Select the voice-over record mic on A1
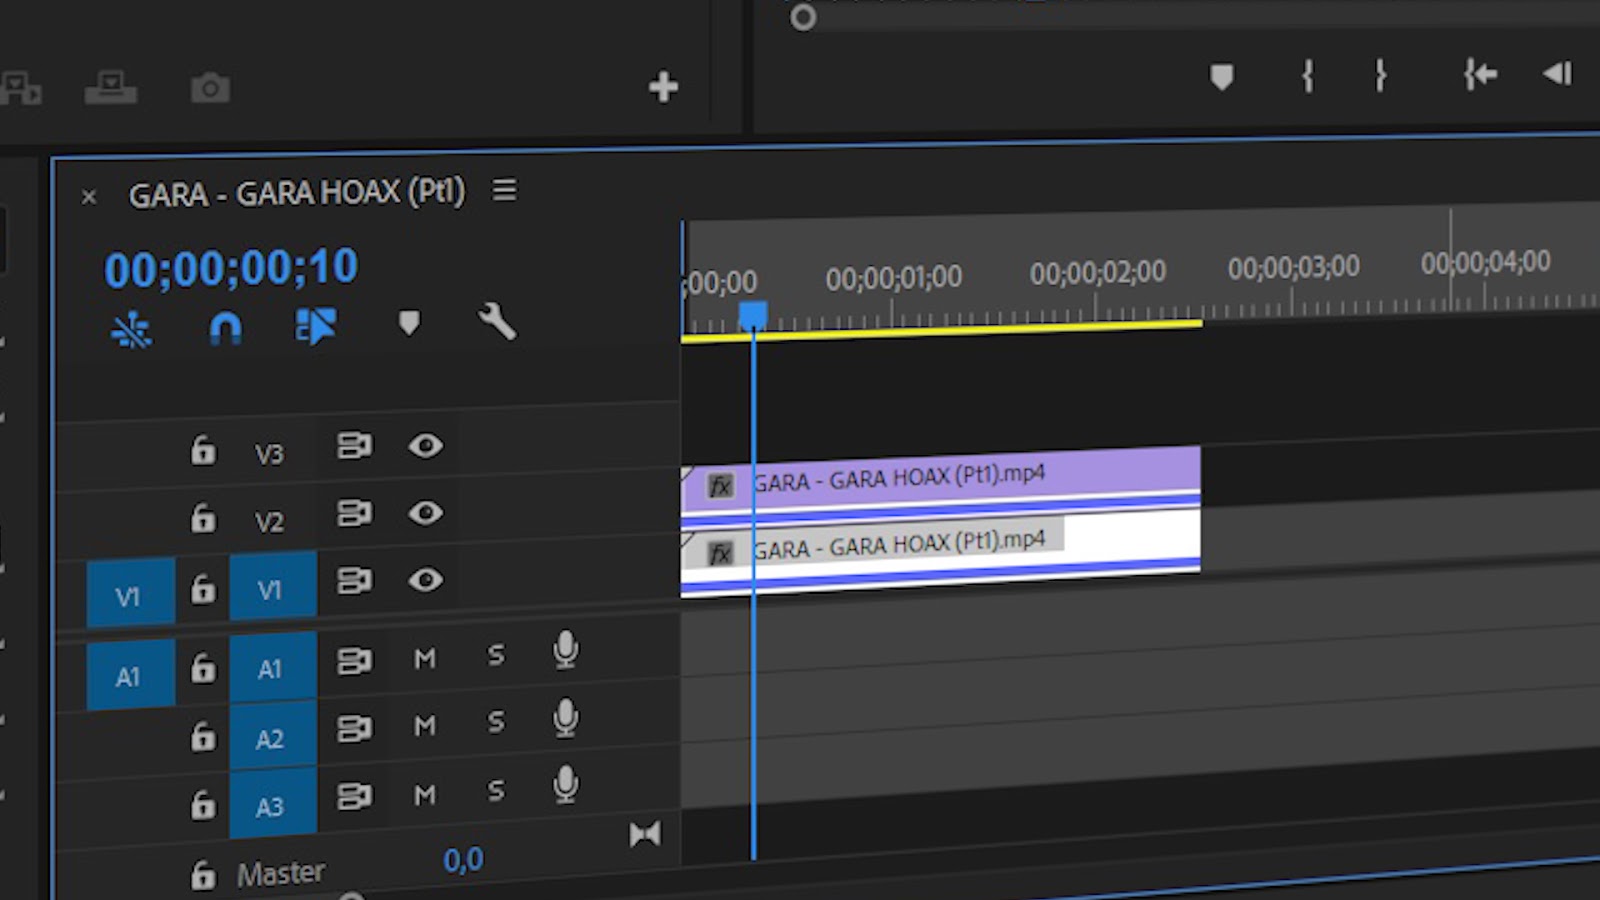Viewport: 1600px width, 900px height. [x=566, y=650]
